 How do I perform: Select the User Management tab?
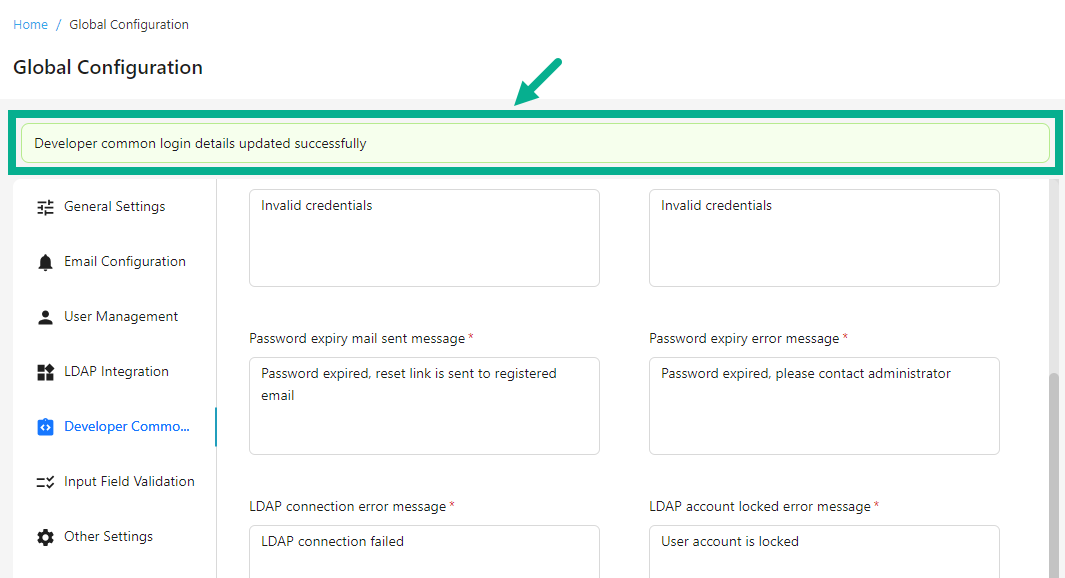click(x=120, y=317)
